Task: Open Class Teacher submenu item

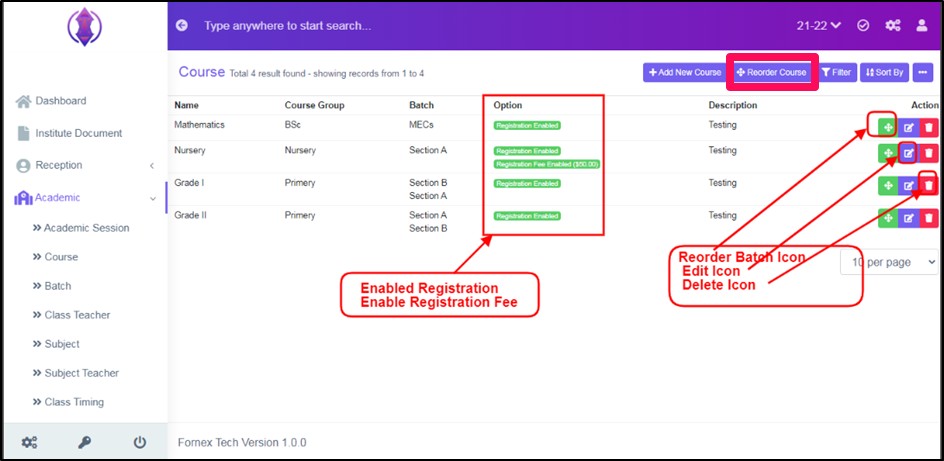Action: (x=71, y=315)
